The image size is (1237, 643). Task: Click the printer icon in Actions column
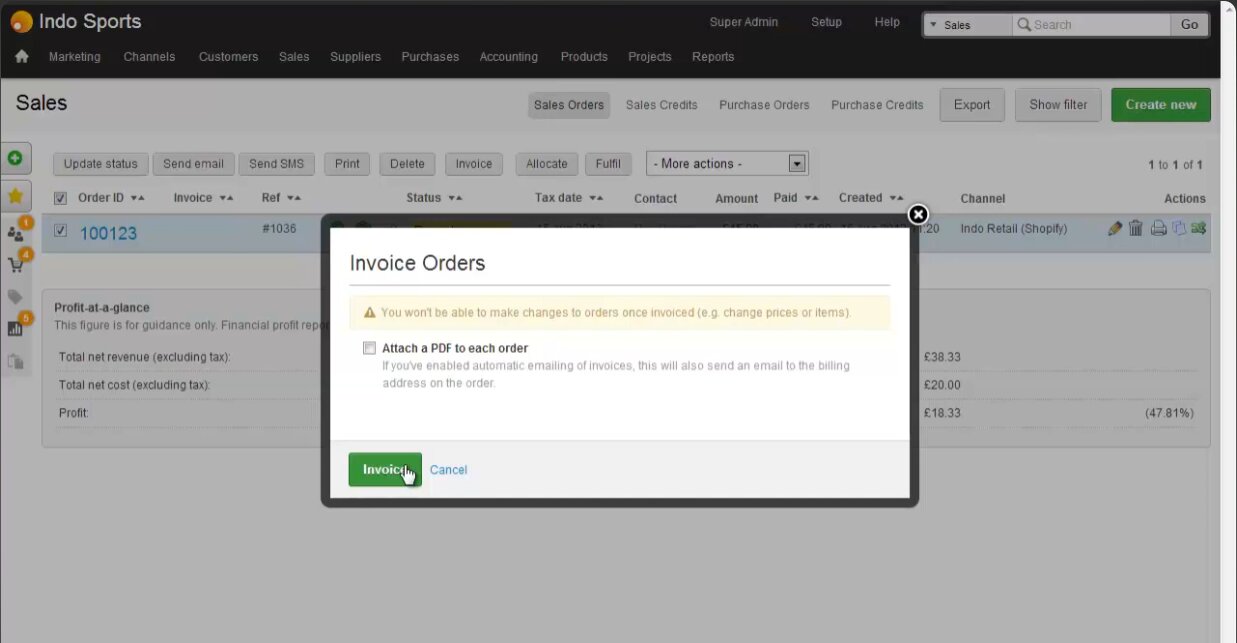(x=1158, y=229)
